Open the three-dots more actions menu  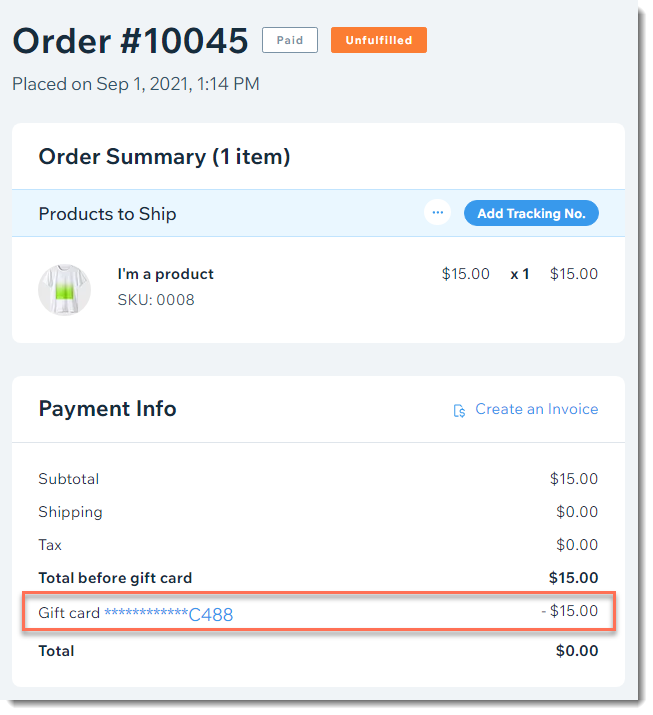point(437,212)
